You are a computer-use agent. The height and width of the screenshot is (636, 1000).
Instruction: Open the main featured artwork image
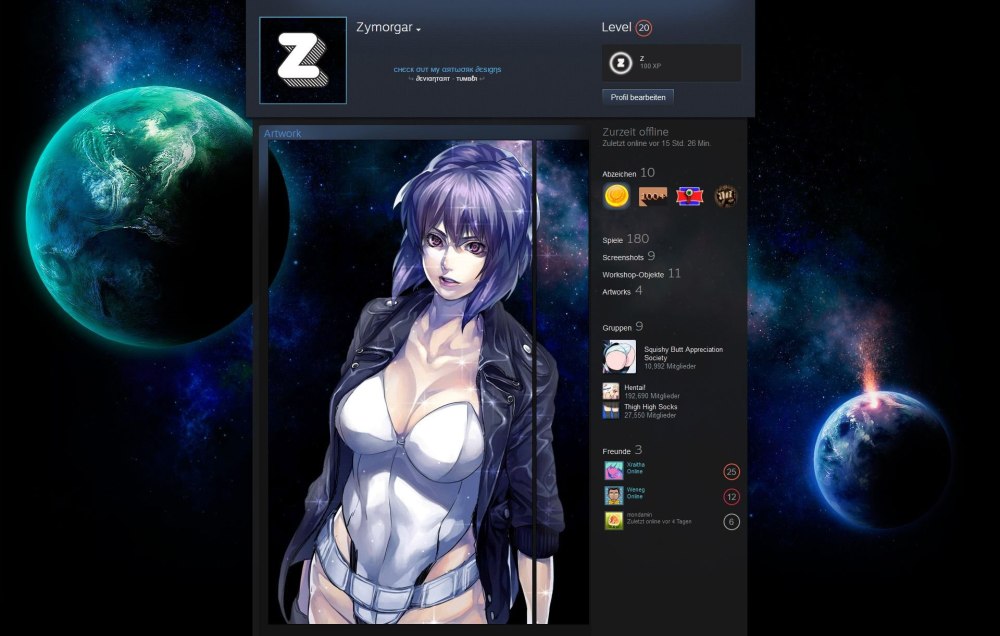tap(400, 382)
